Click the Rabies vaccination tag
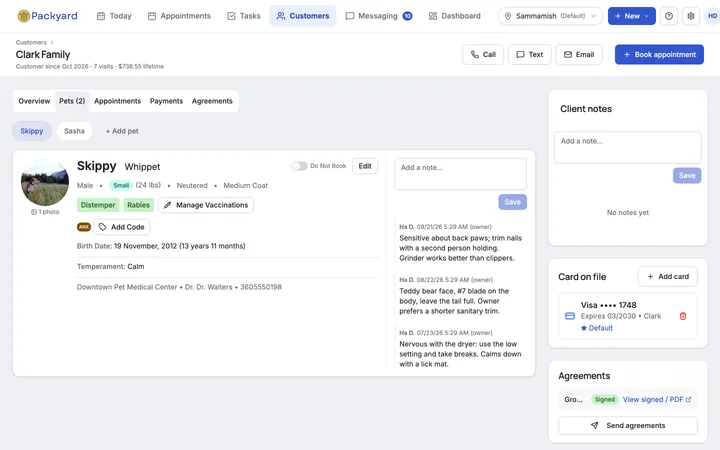Viewport: 720px width, 450px height. 138,205
